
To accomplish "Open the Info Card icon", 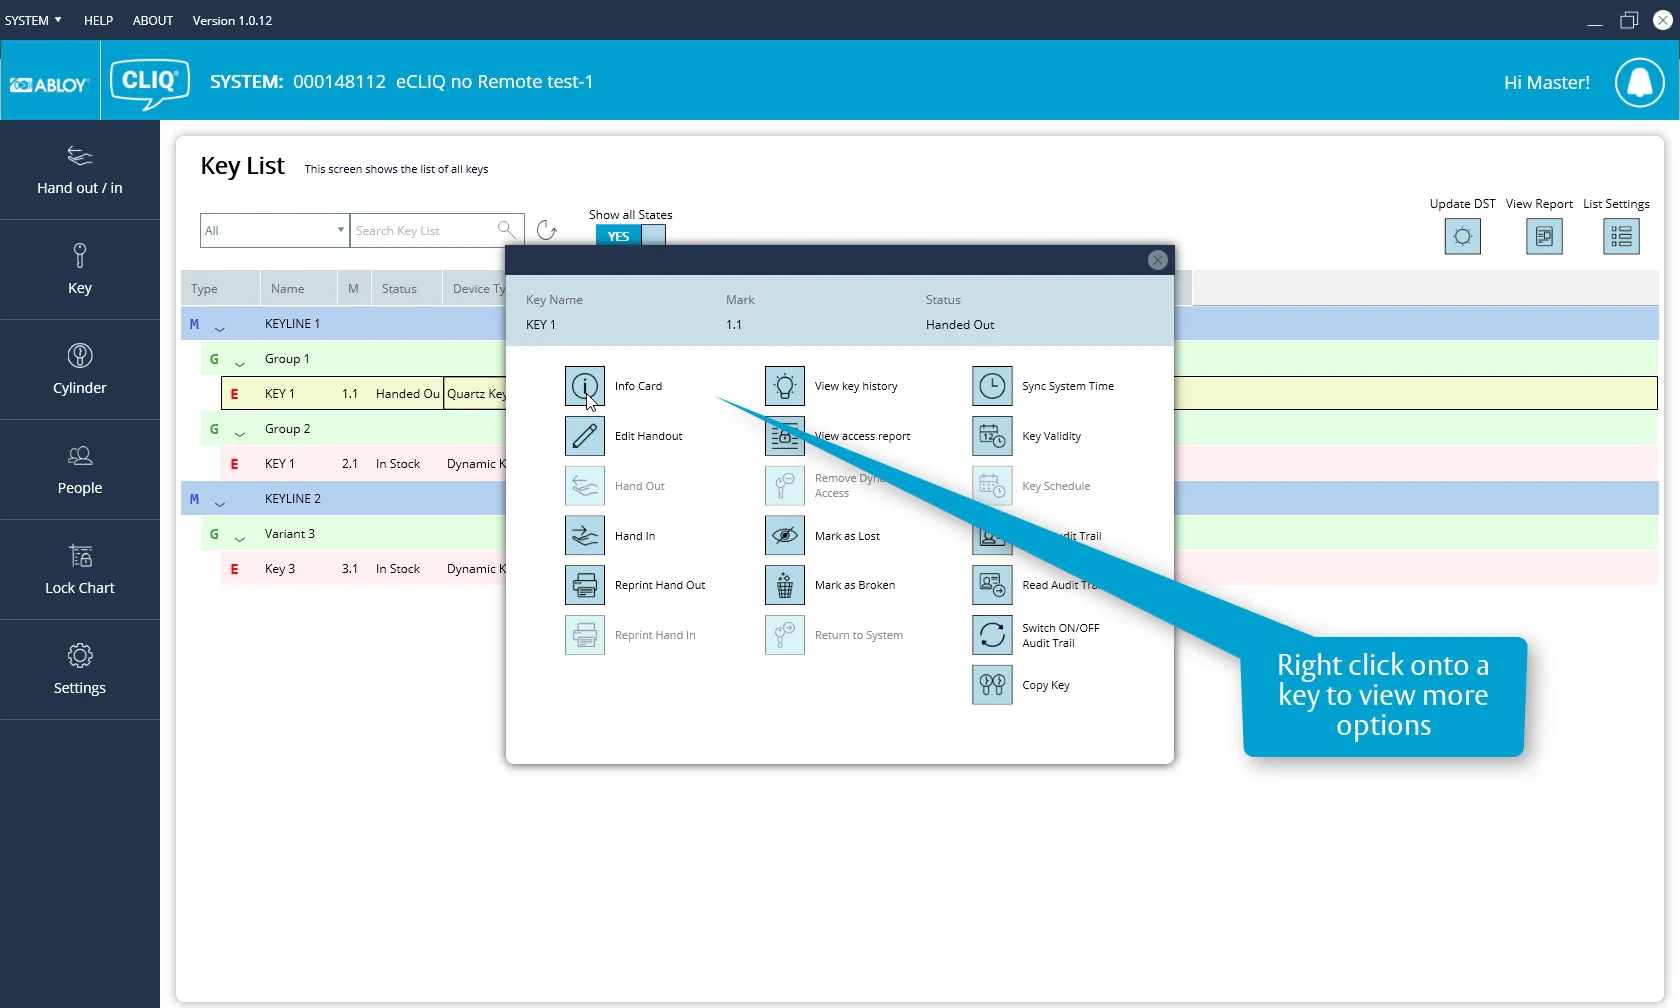I will coord(585,386).
